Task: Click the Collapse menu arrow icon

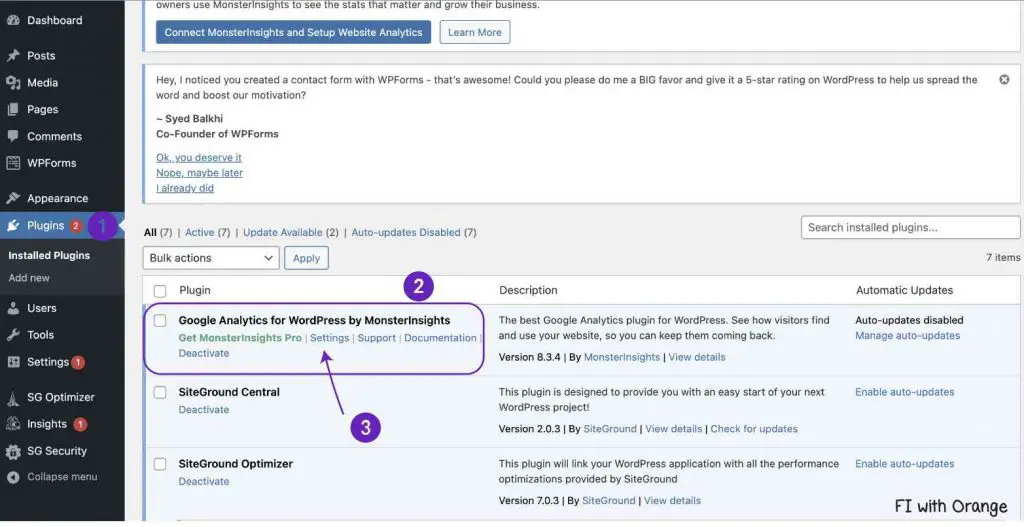Action: tap(13, 477)
